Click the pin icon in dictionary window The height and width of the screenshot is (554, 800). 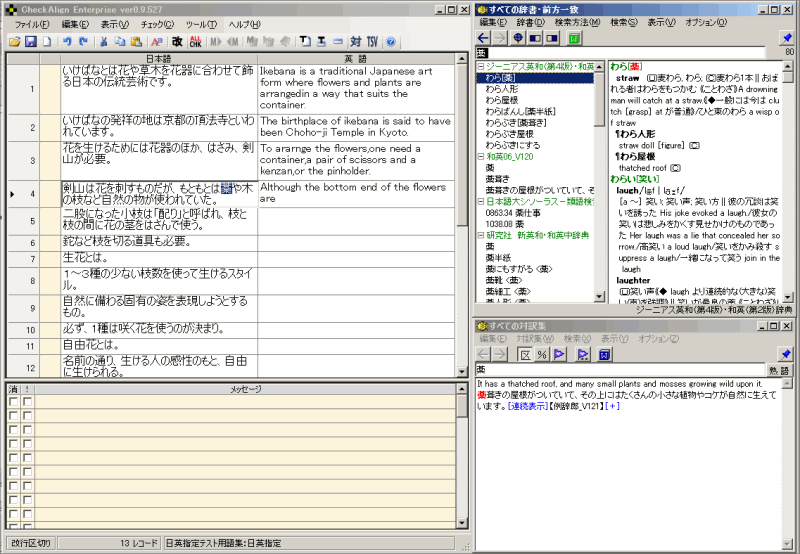(x=786, y=38)
